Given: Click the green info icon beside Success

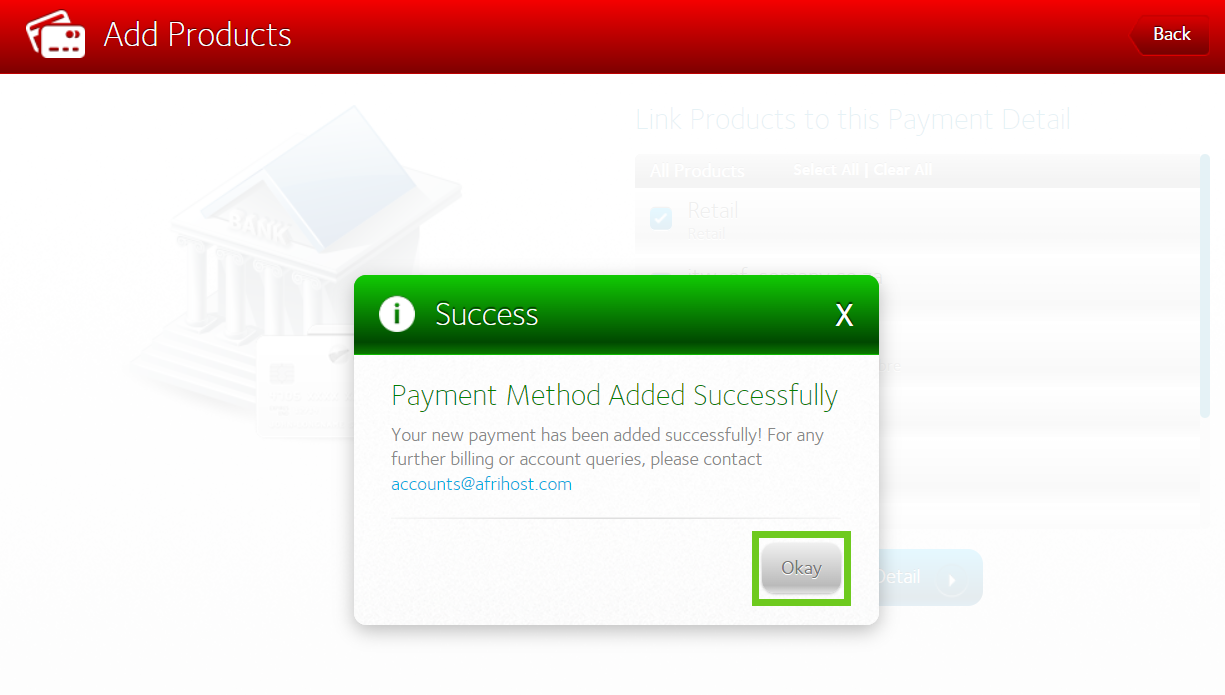Looking at the screenshot, I should click(397, 314).
